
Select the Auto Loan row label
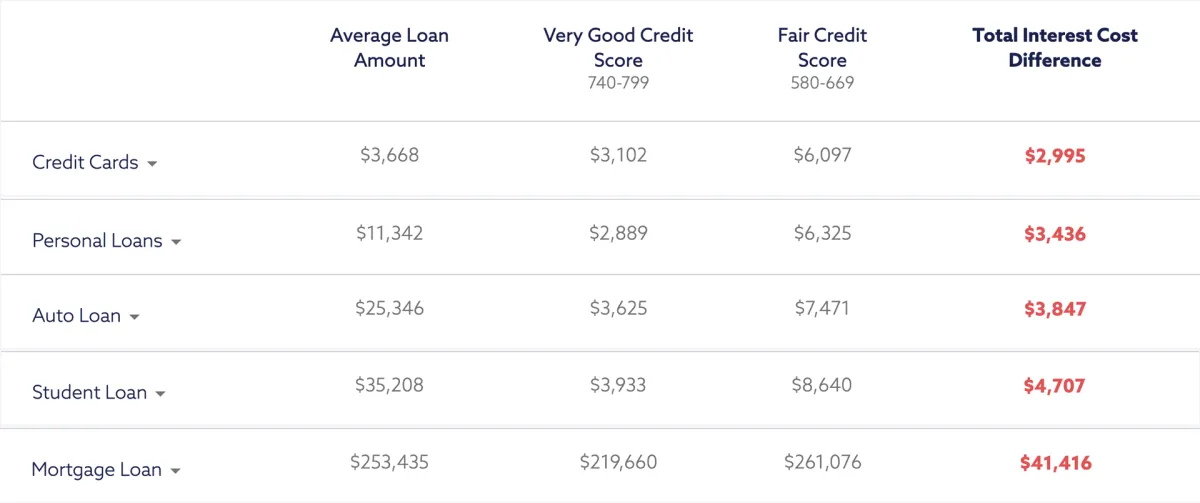tap(76, 315)
